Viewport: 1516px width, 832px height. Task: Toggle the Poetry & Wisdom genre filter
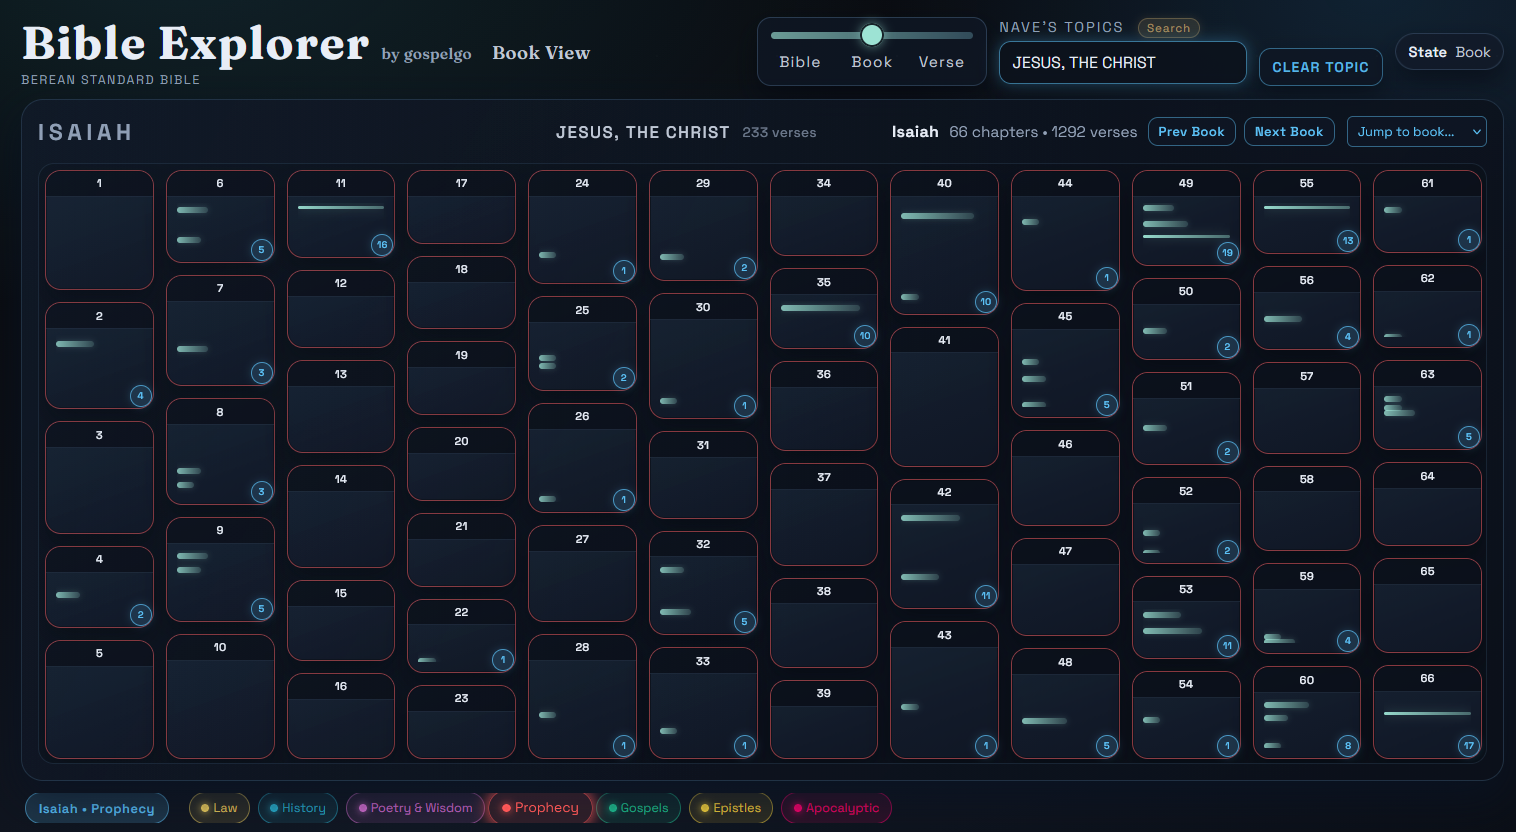point(415,807)
